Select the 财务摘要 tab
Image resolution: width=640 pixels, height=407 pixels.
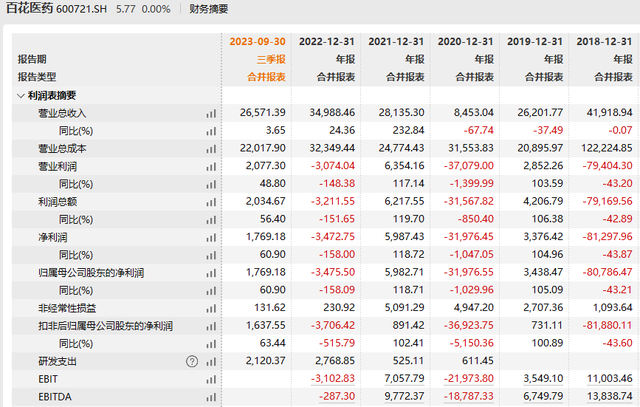point(209,9)
